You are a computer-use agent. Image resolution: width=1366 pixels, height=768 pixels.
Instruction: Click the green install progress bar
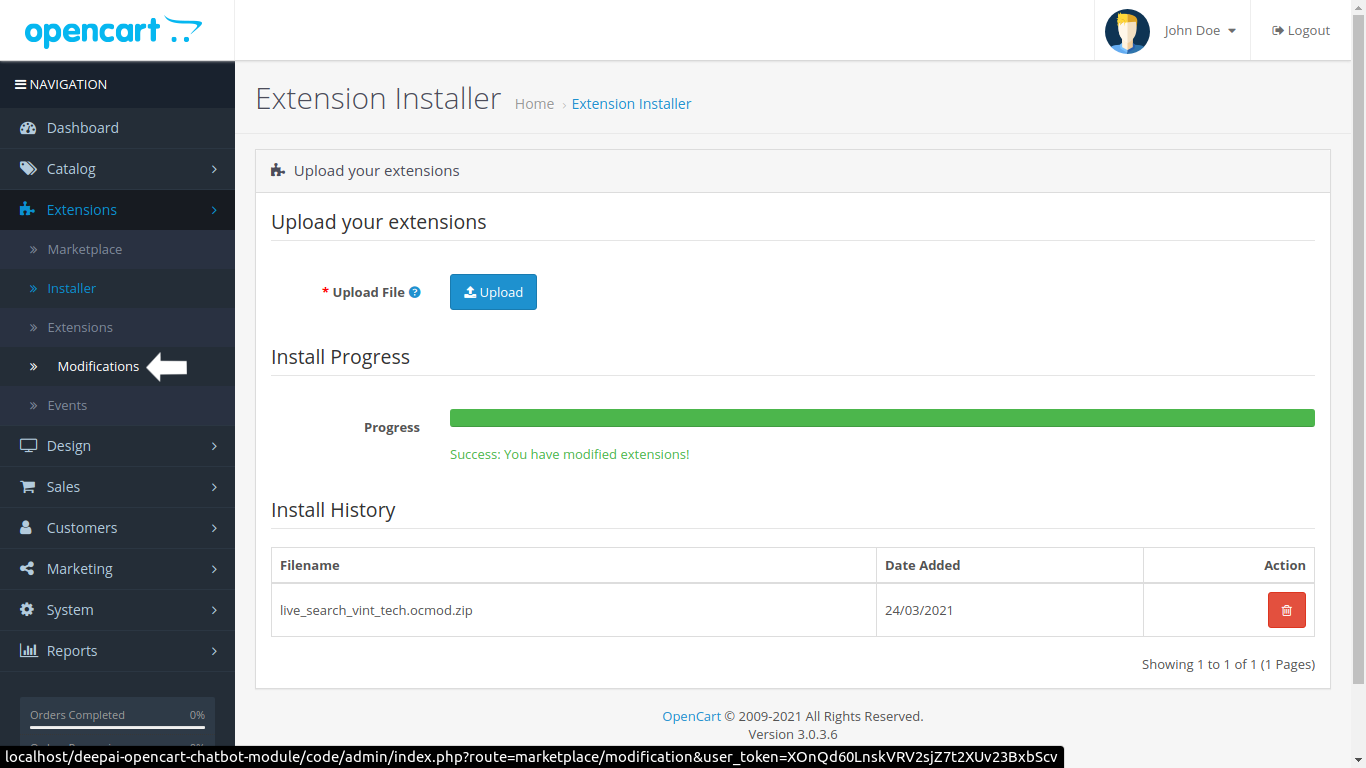pos(881,418)
